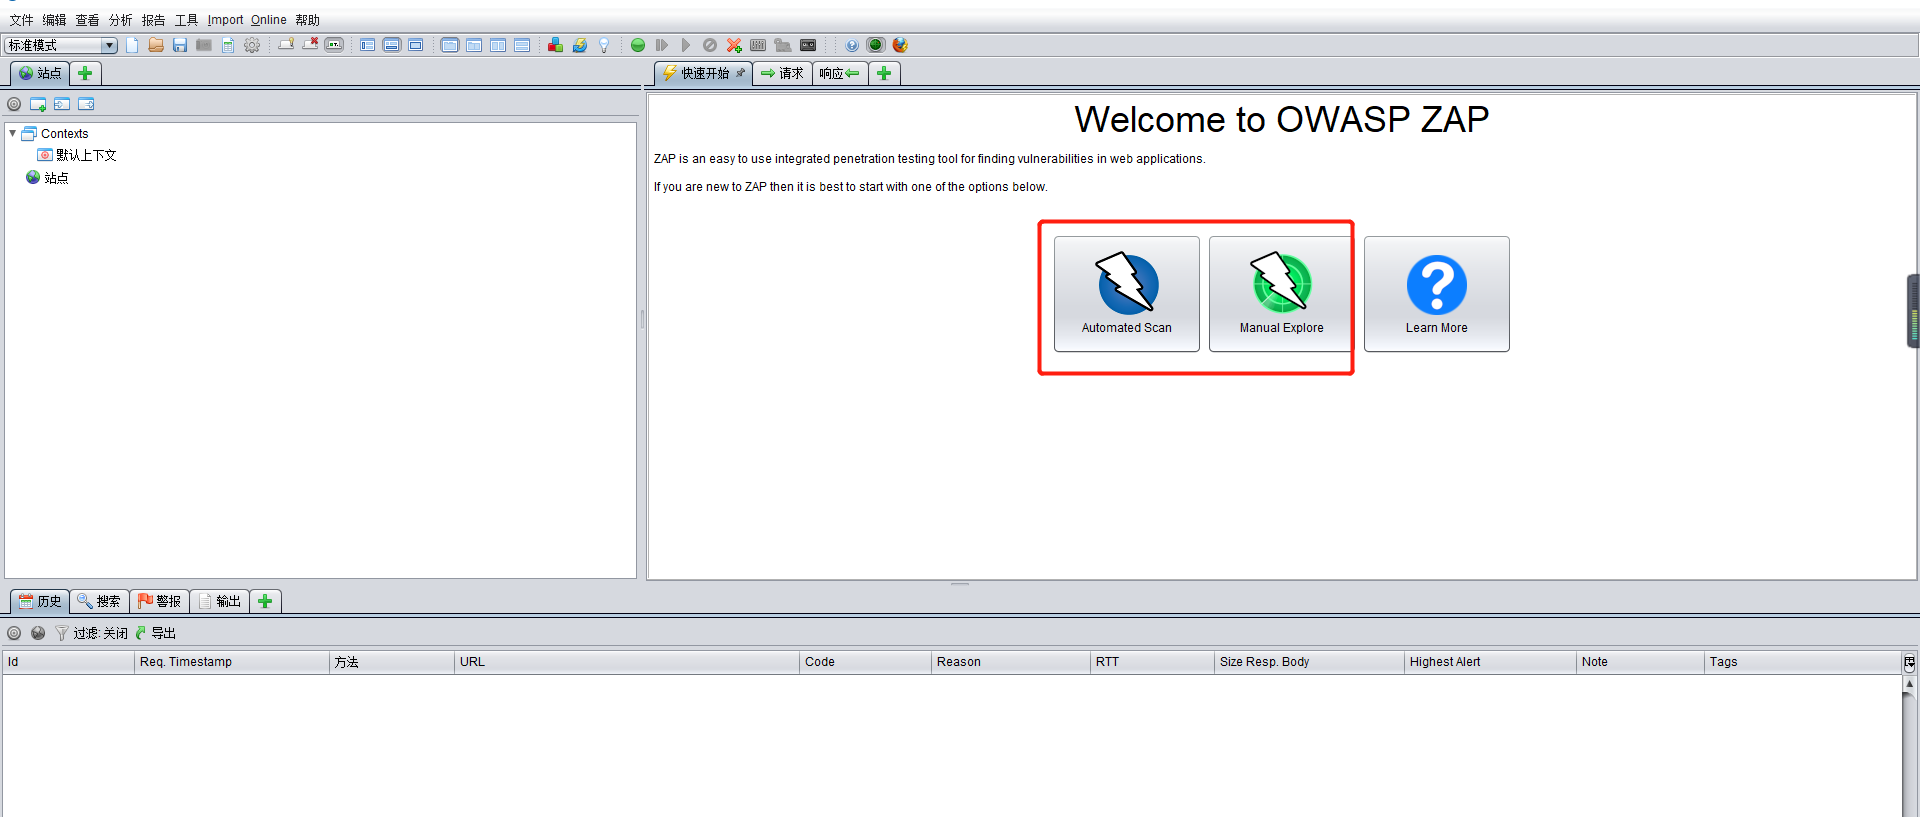The height and width of the screenshot is (817, 1920).
Task: Start an Automated Scan
Action: pyautogui.click(x=1127, y=294)
